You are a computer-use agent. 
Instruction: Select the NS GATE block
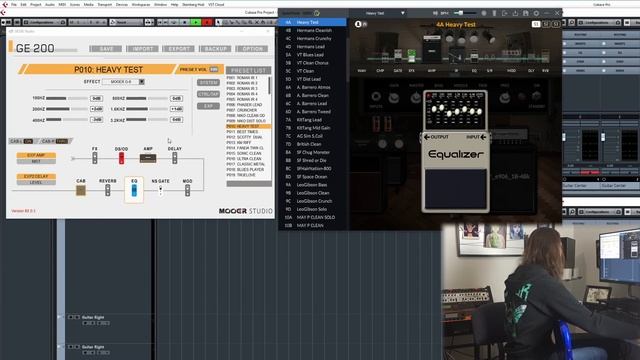160,190
